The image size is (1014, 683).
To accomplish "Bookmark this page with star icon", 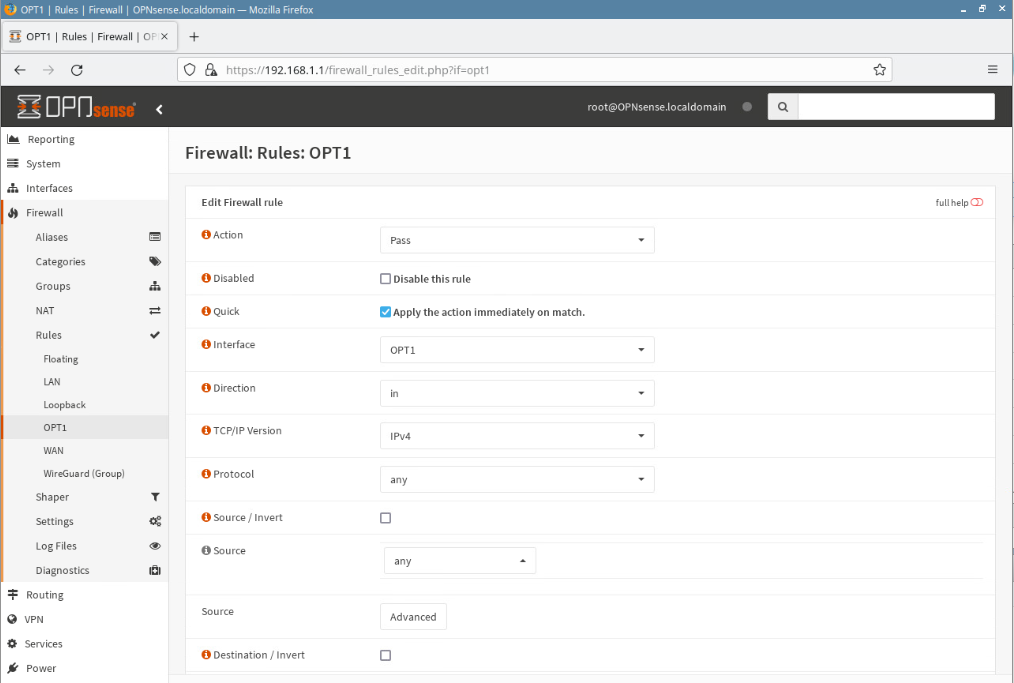I will click(879, 70).
